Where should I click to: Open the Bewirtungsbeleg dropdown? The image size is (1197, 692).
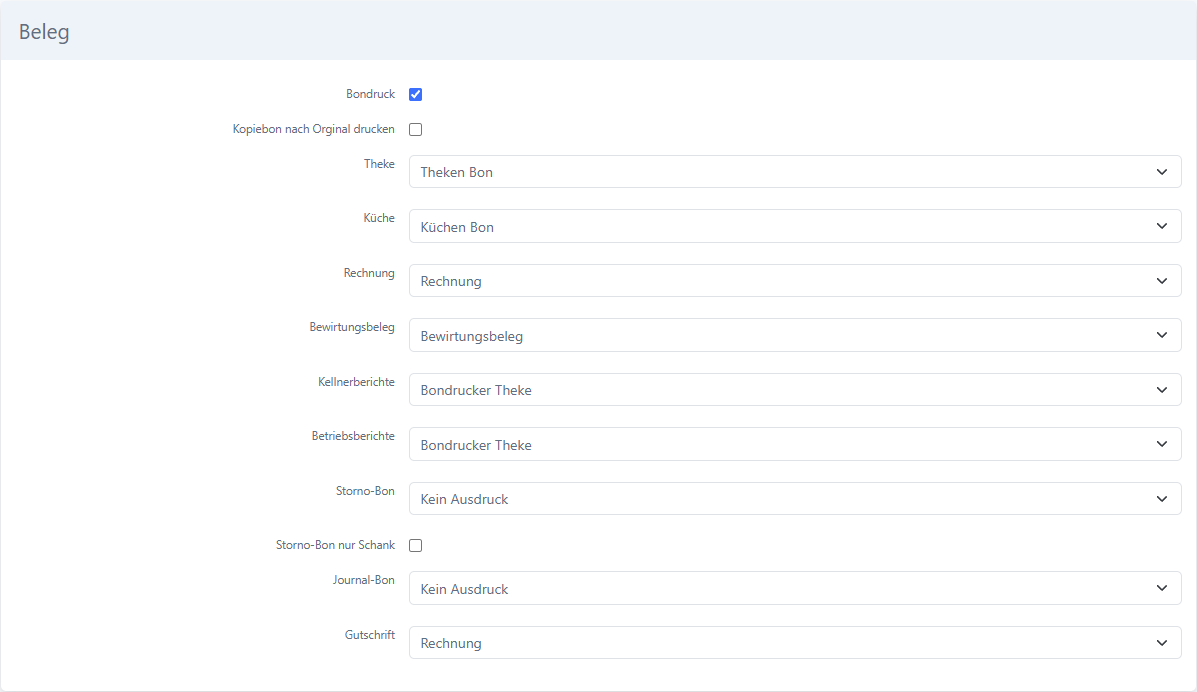(795, 335)
